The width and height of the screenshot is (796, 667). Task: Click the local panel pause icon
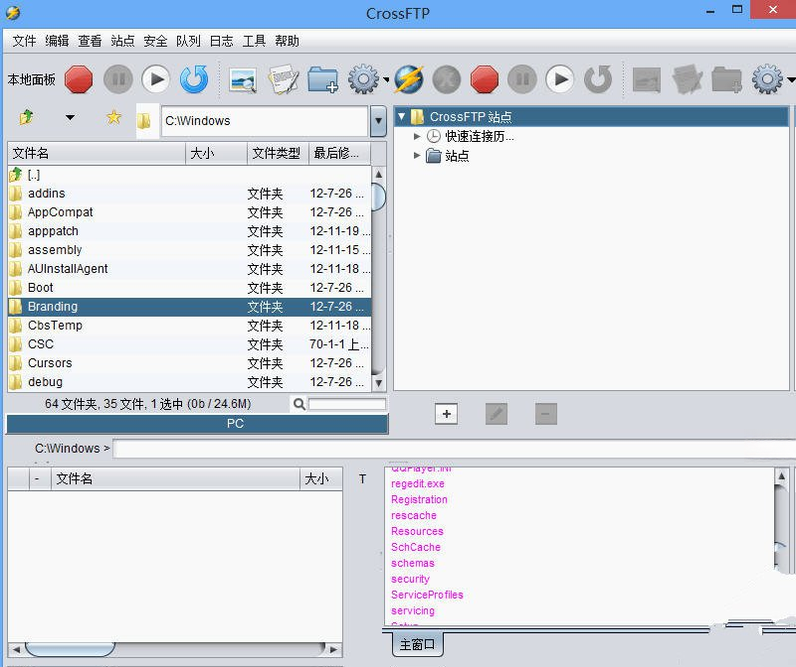click(118, 80)
